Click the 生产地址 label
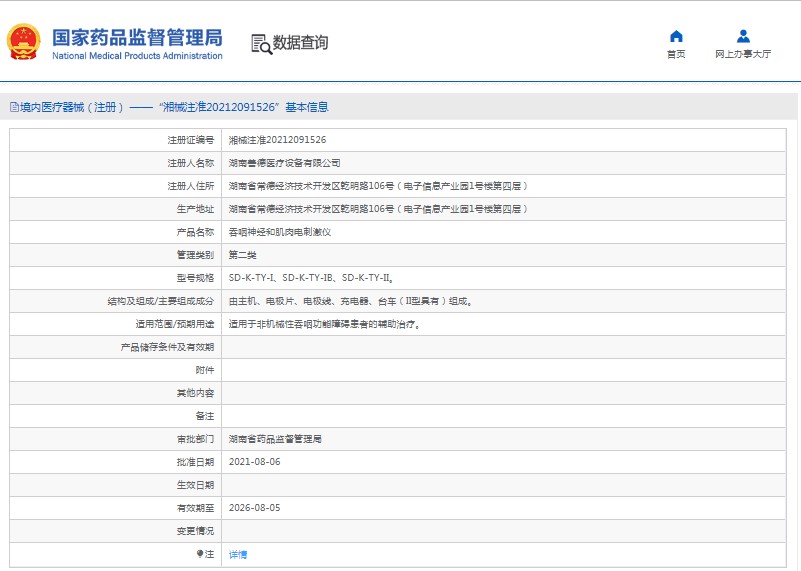Viewport: 801px width, 571px height. click(x=195, y=209)
